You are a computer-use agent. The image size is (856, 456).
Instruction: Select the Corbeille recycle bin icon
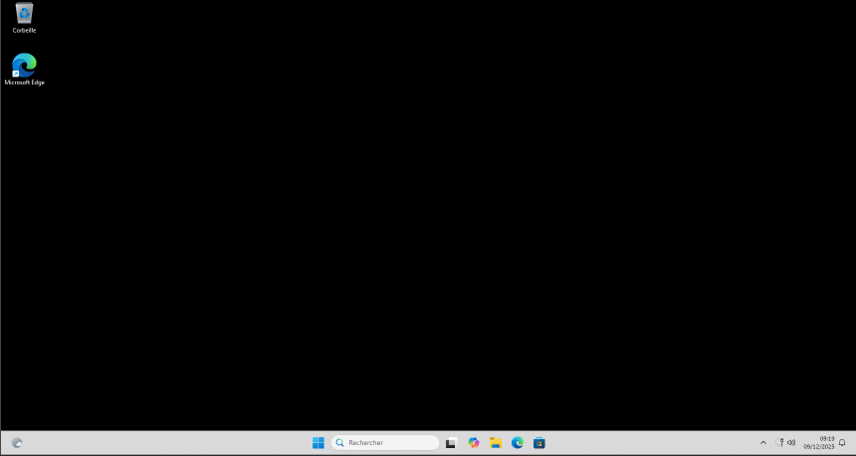click(24, 14)
